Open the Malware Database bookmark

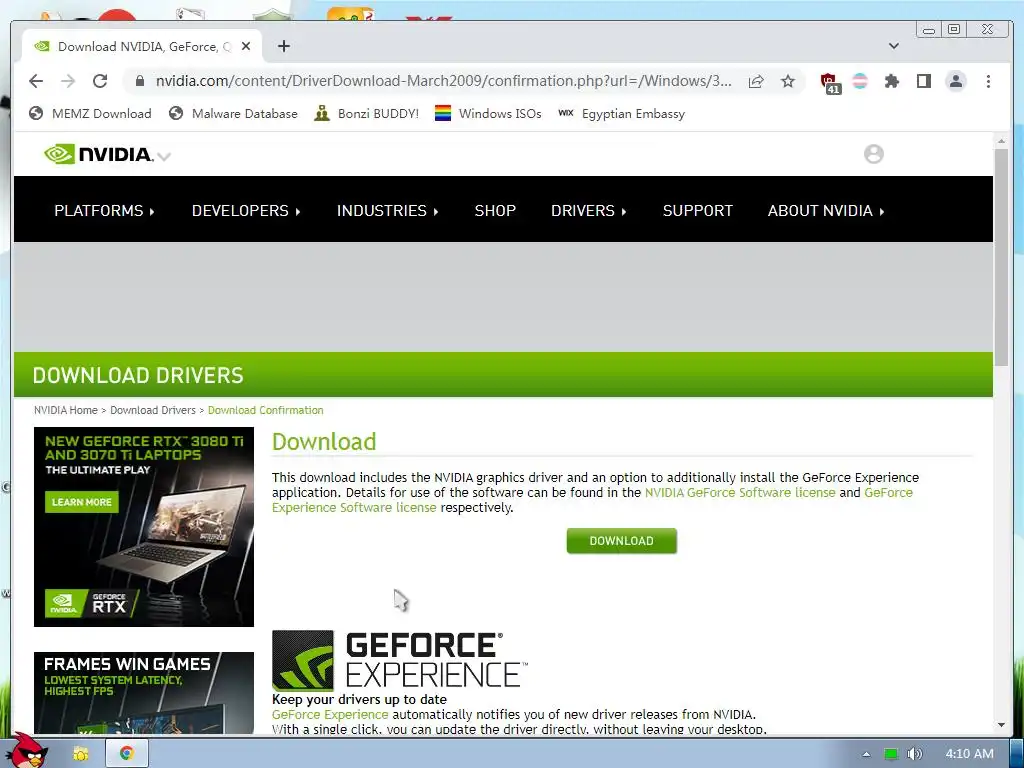[233, 114]
